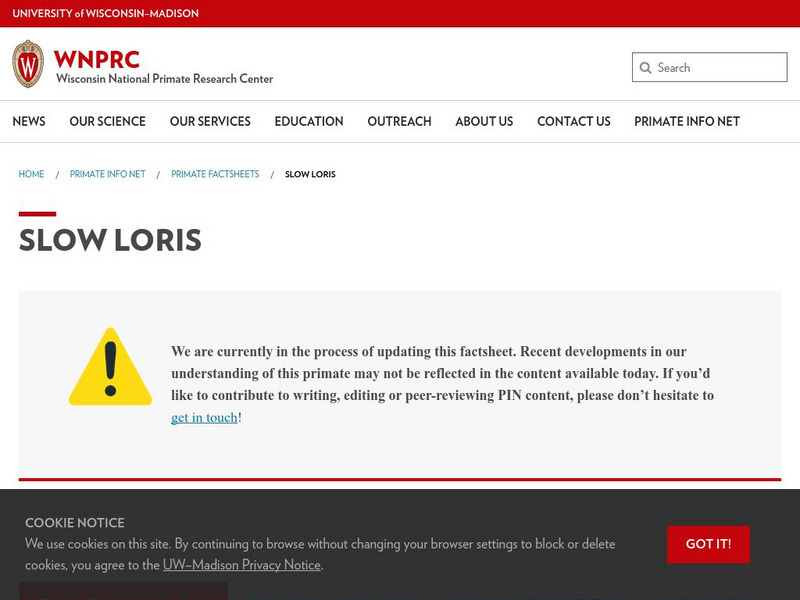Open the News menu item
This screenshot has height=600, width=800.
click(29, 121)
